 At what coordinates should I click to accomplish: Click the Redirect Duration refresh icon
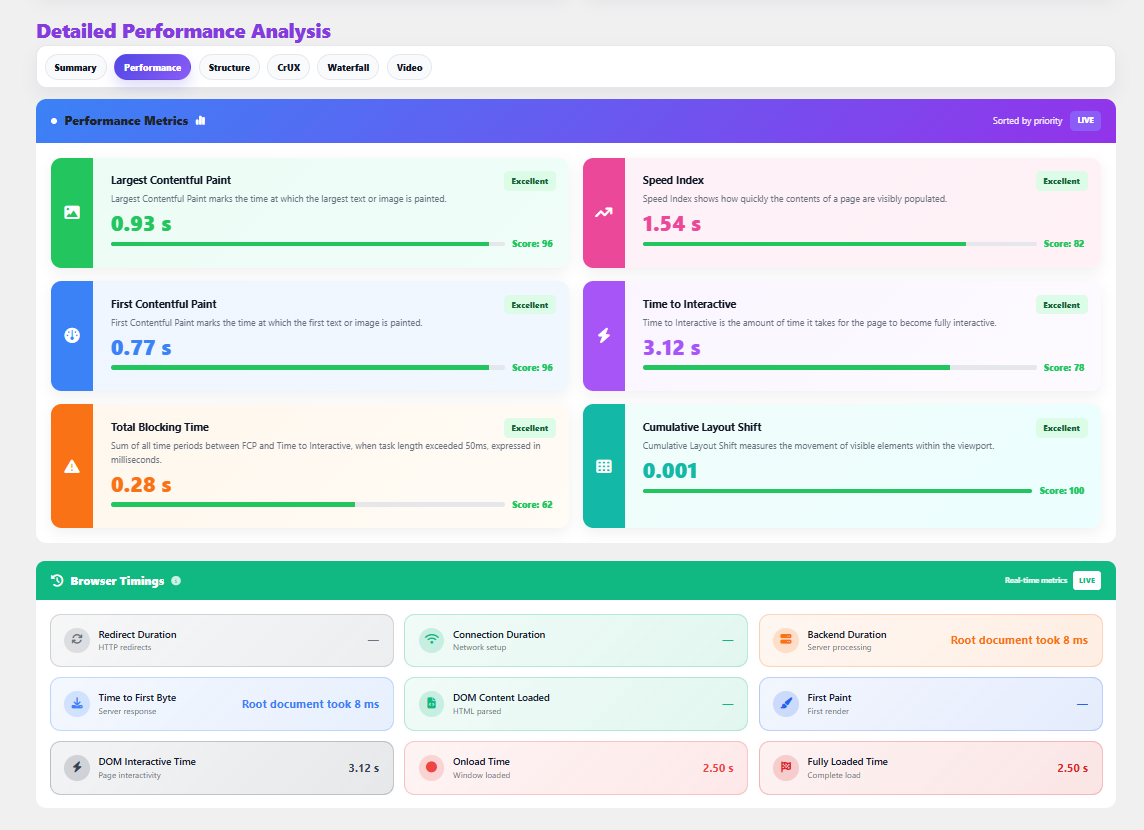click(x=77, y=640)
